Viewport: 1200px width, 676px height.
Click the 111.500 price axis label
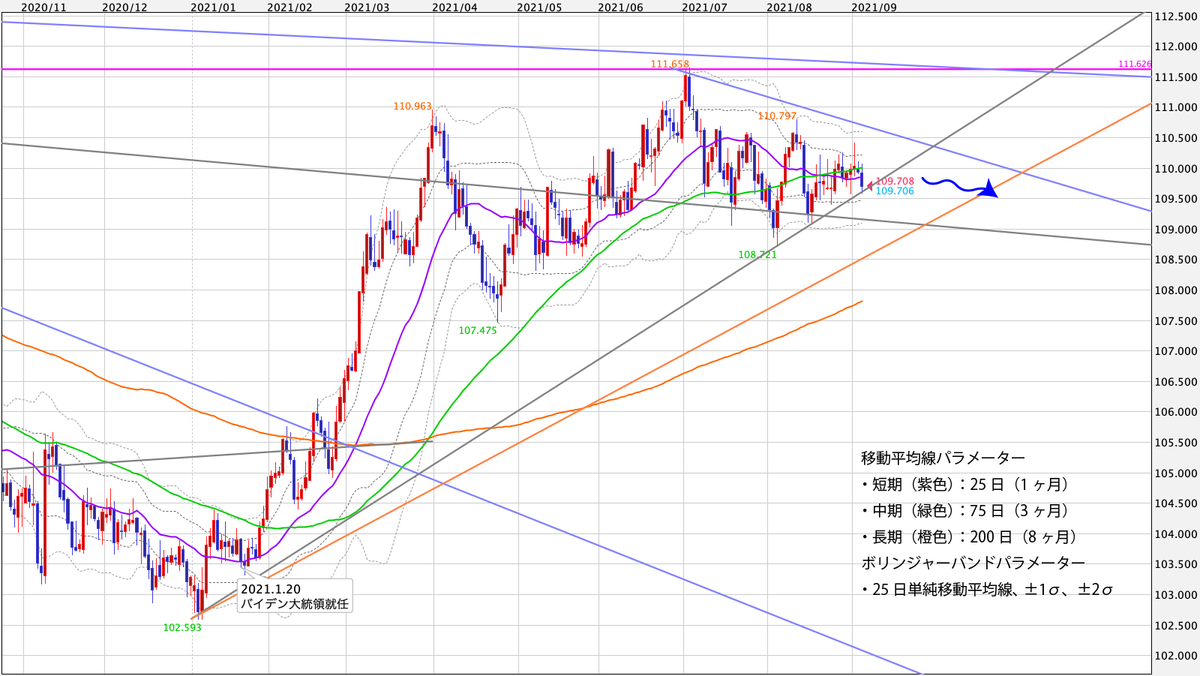coord(1174,78)
